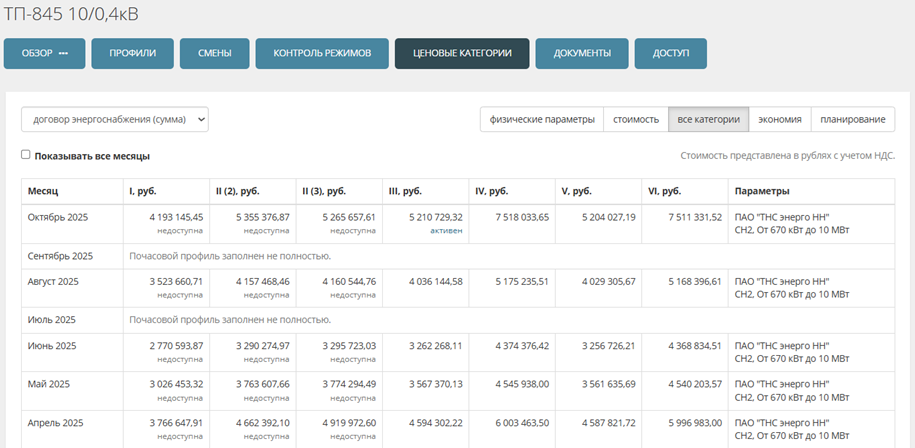Click the Сентябрь 2025 row label
Image resolution: width=915 pixels, height=448 pixels.
tap(60, 256)
